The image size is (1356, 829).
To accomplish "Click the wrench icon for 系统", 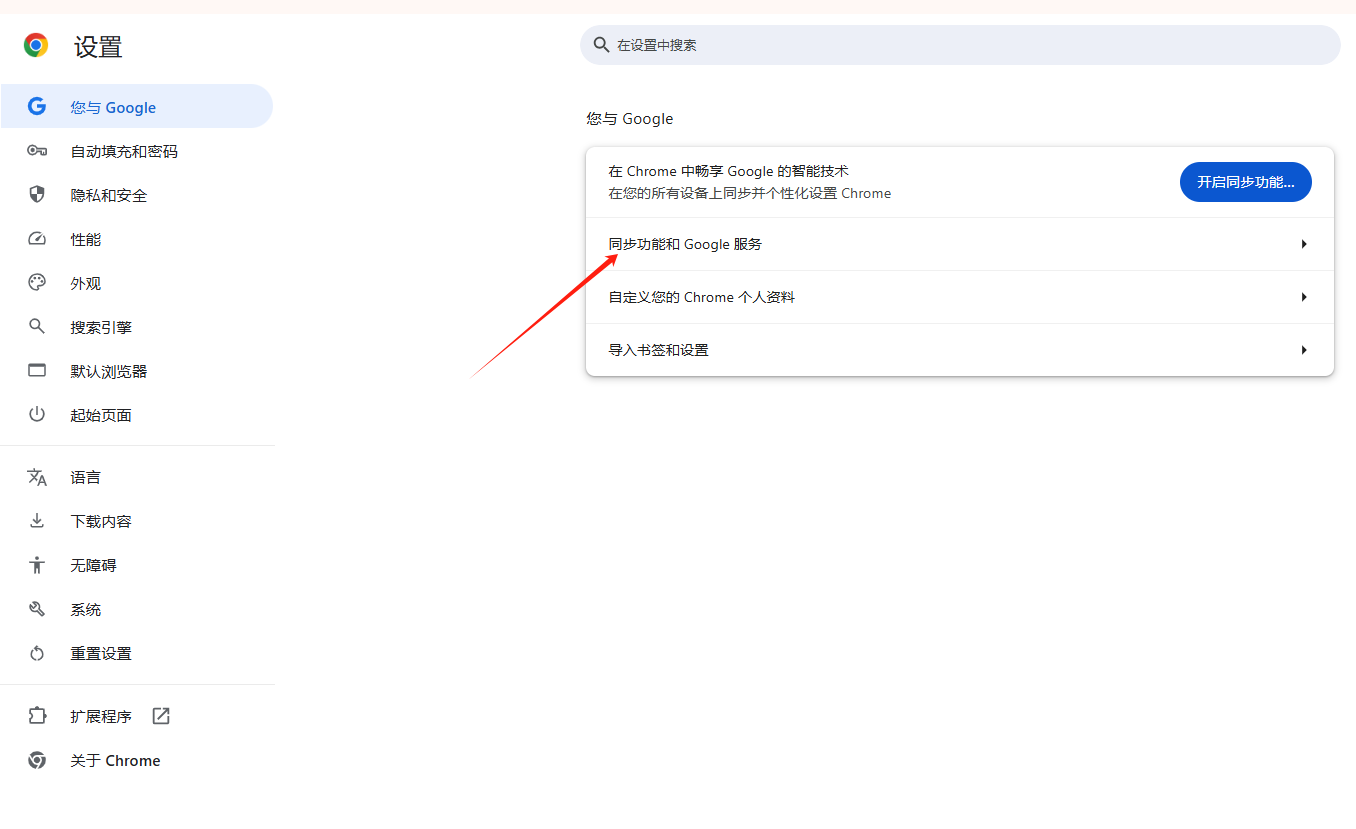I will [x=37, y=609].
